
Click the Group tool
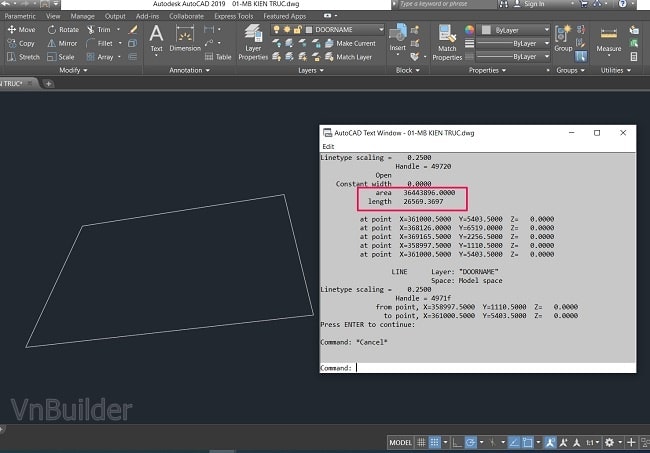click(563, 38)
